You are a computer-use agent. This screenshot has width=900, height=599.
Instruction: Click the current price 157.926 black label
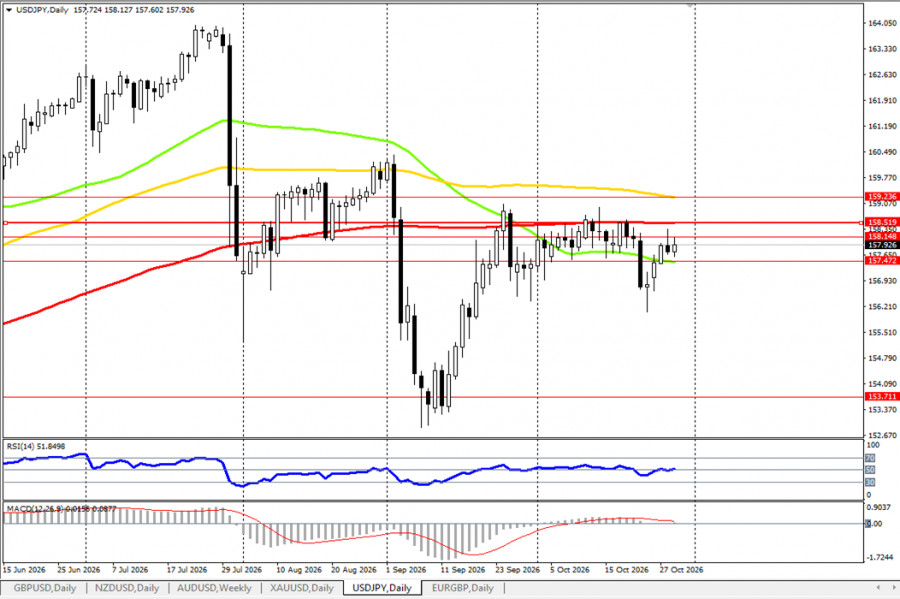coord(882,245)
